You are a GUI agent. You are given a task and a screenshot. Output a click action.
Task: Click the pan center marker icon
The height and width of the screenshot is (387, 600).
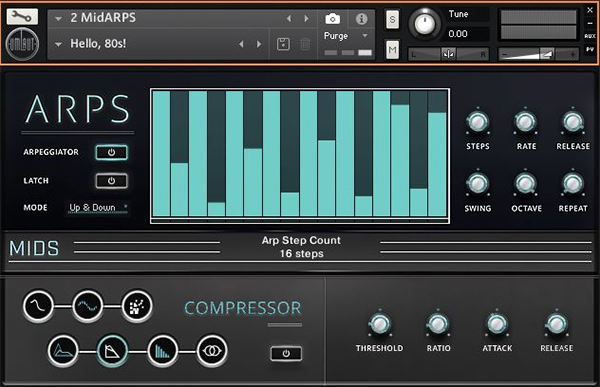click(x=448, y=54)
